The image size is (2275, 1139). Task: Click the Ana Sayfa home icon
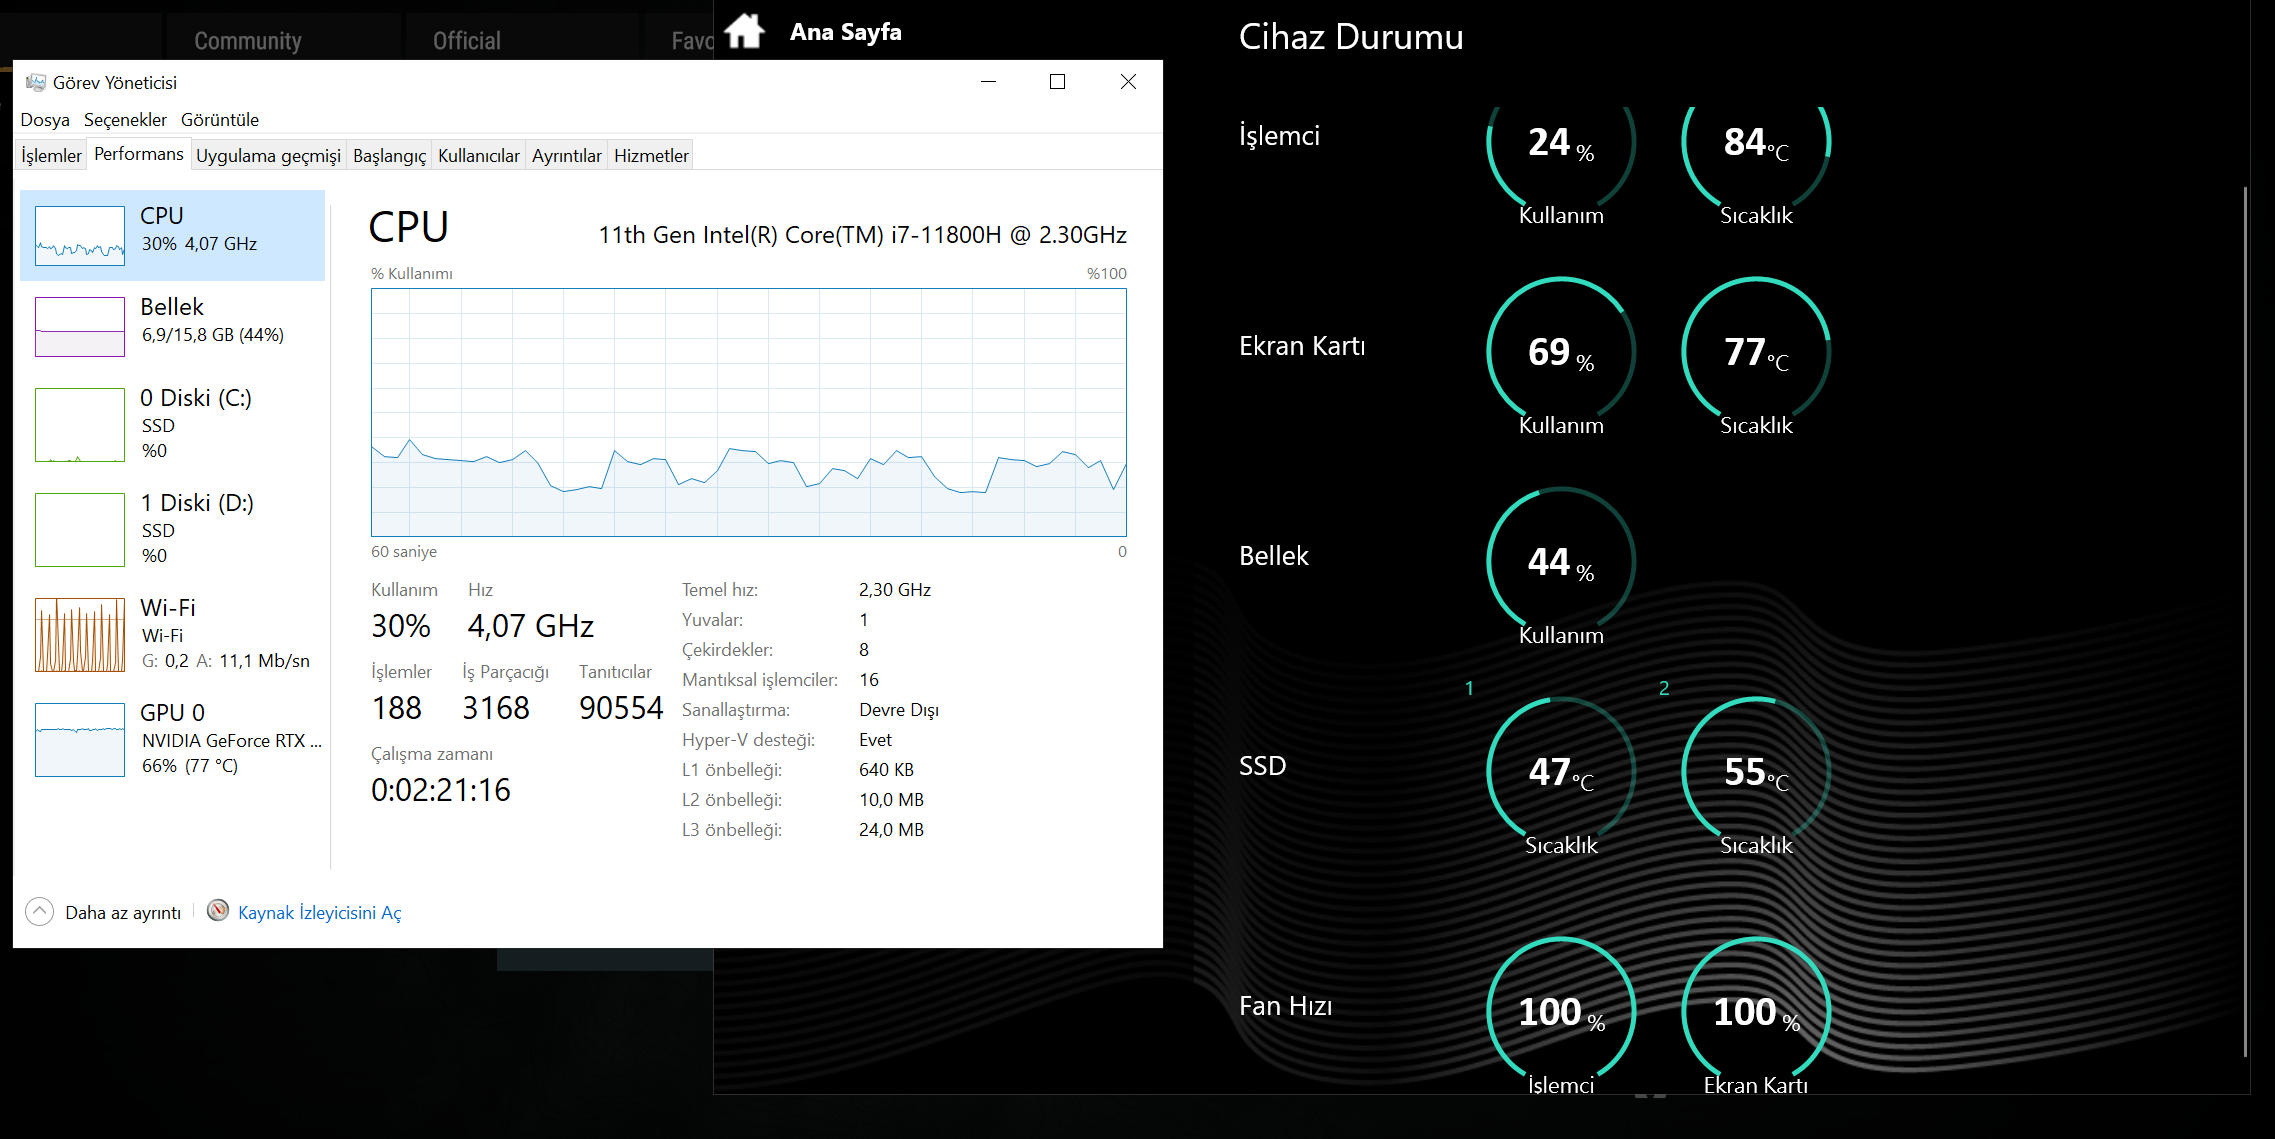click(744, 31)
